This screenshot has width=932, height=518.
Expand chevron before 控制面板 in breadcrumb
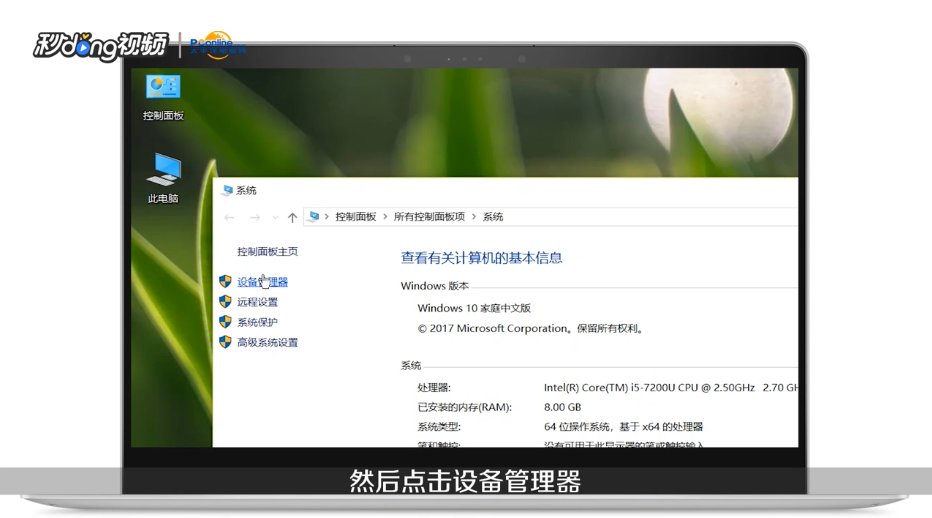(326, 216)
